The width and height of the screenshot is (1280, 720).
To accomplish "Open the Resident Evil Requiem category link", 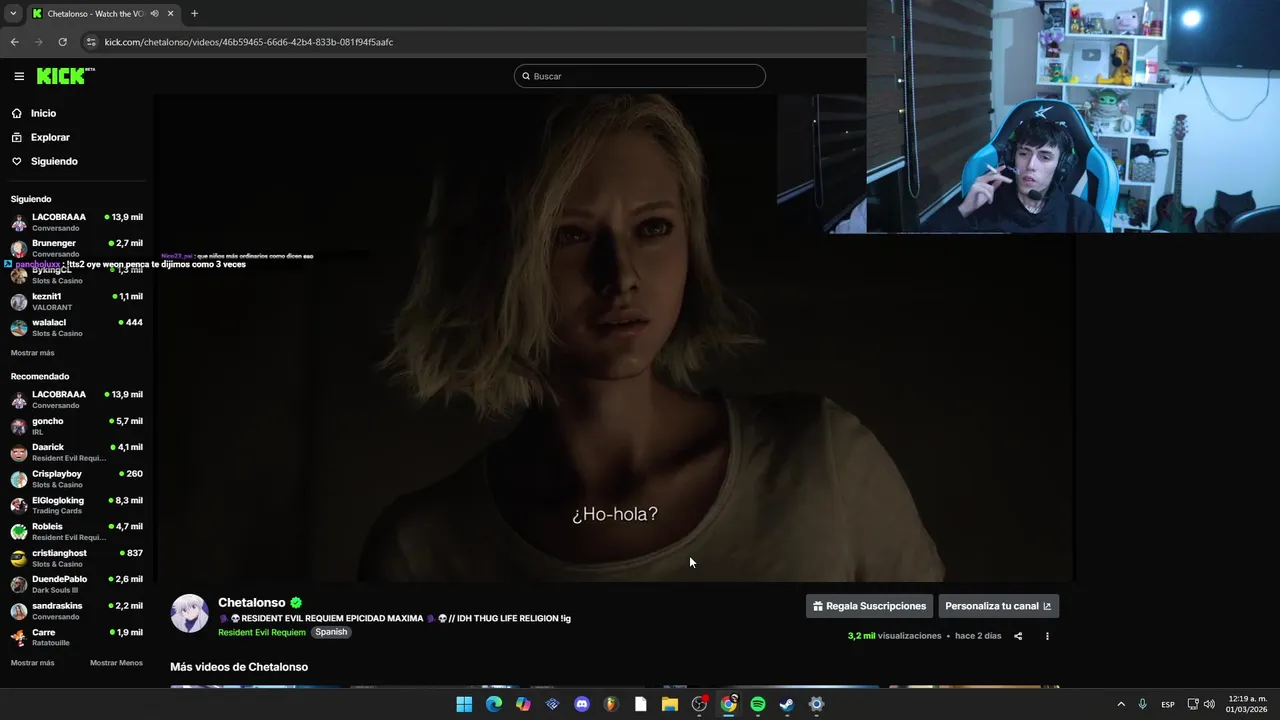I will click(262, 632).
